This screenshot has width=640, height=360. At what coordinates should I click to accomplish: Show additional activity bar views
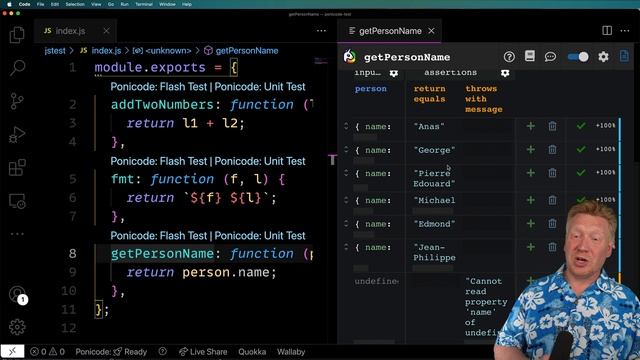point(17,234)
